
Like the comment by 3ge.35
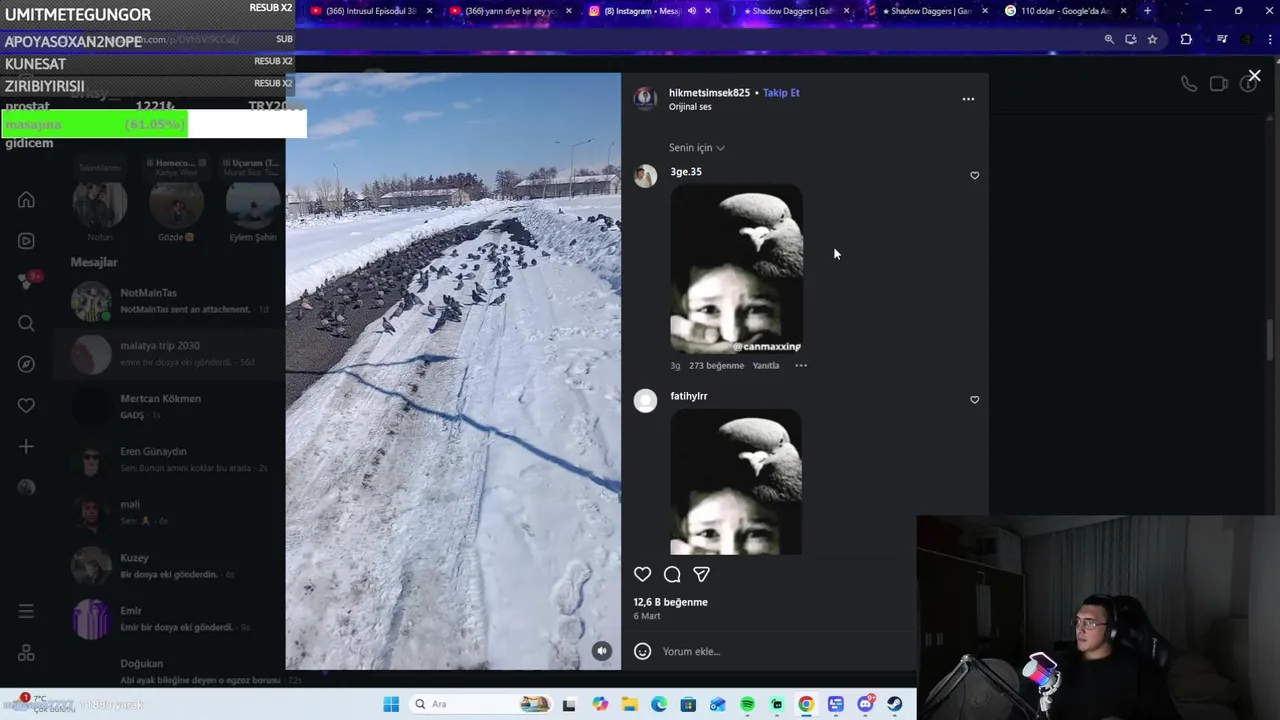point(975,176)
